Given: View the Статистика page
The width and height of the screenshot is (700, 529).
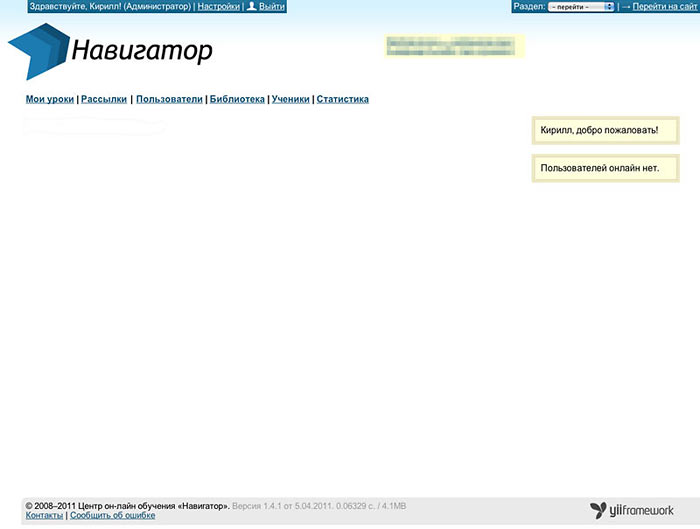Looking at the screenshot, I should coord(343,99).
